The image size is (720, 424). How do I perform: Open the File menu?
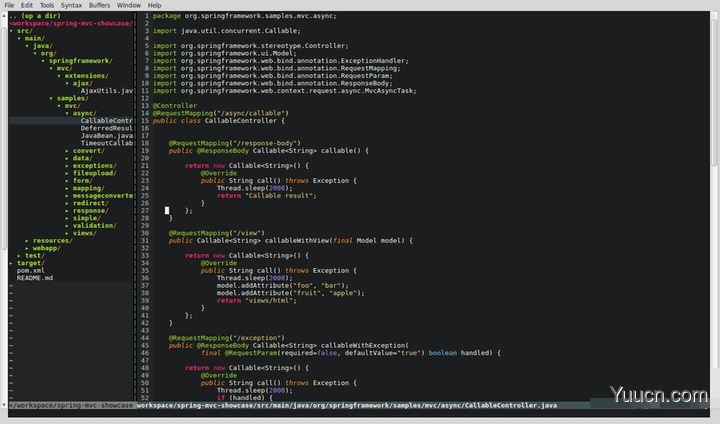(x=9, y=5)
